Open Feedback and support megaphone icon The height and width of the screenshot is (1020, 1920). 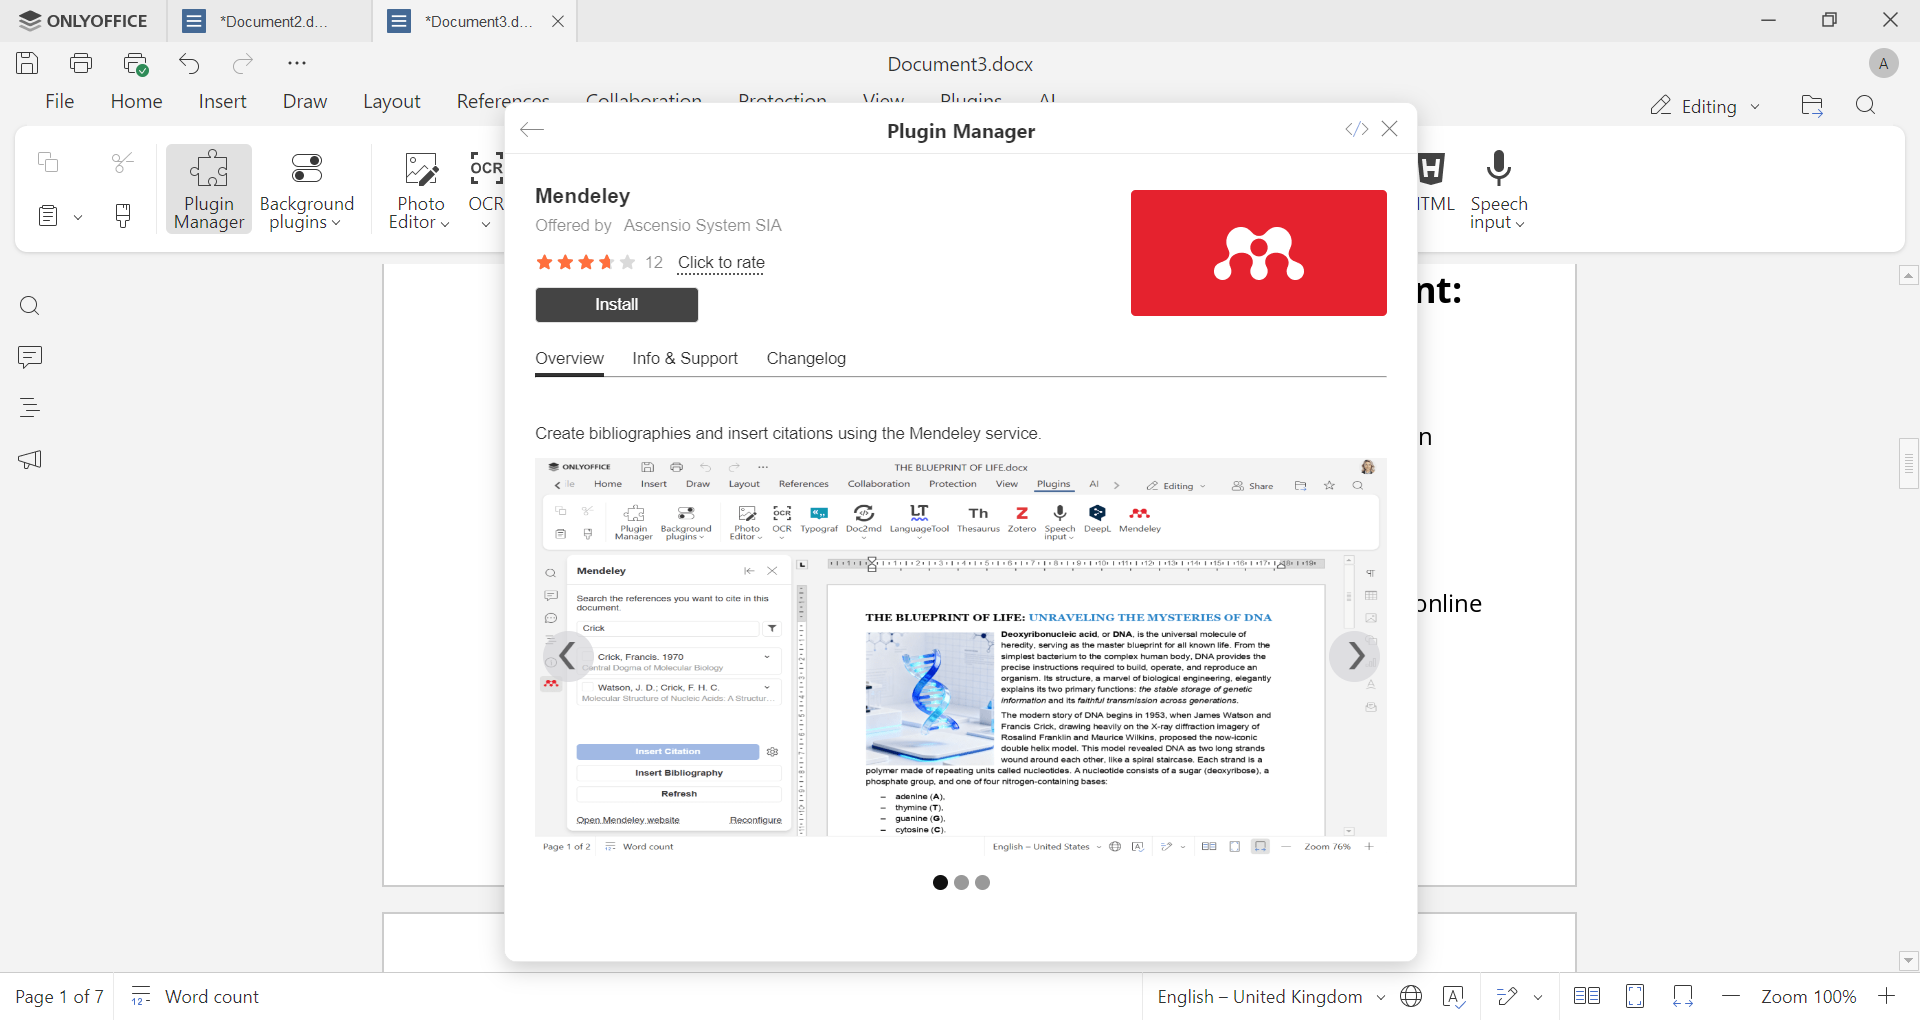(30, 459)
